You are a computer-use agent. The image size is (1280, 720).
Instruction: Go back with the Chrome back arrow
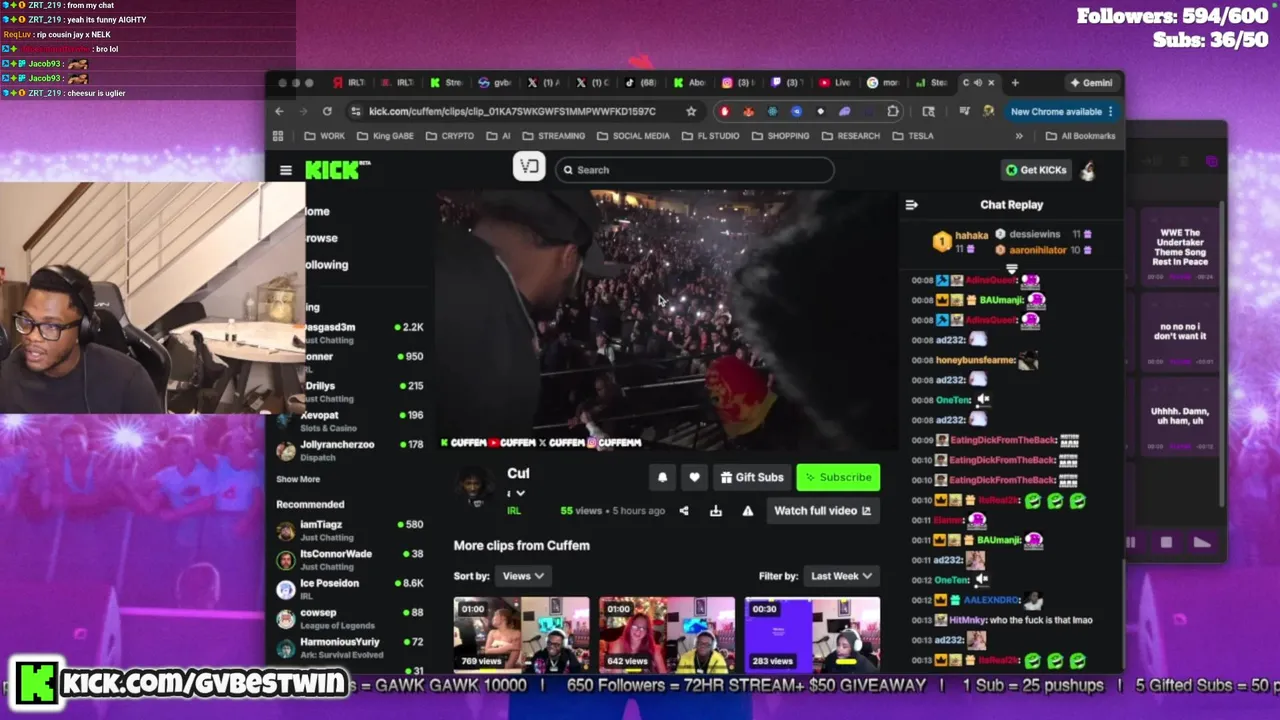[279, 111]
